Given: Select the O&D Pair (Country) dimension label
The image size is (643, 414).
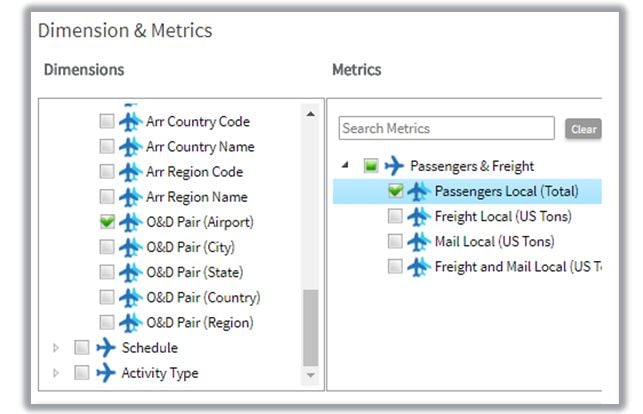Looking at the screenshot, I should tap(203, 298).
